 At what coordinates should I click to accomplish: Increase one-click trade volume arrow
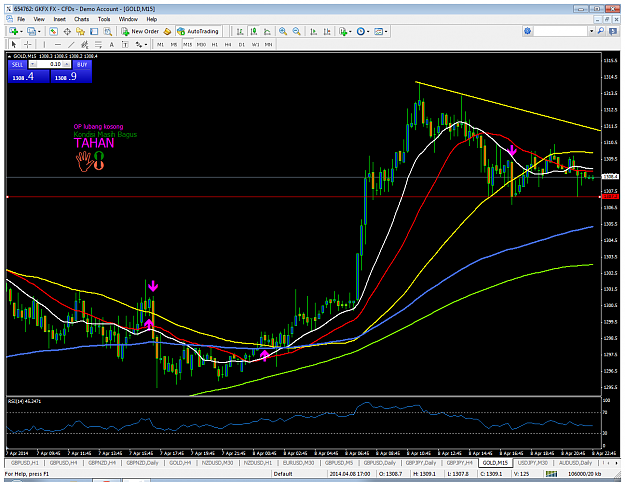tap(67, 64)
